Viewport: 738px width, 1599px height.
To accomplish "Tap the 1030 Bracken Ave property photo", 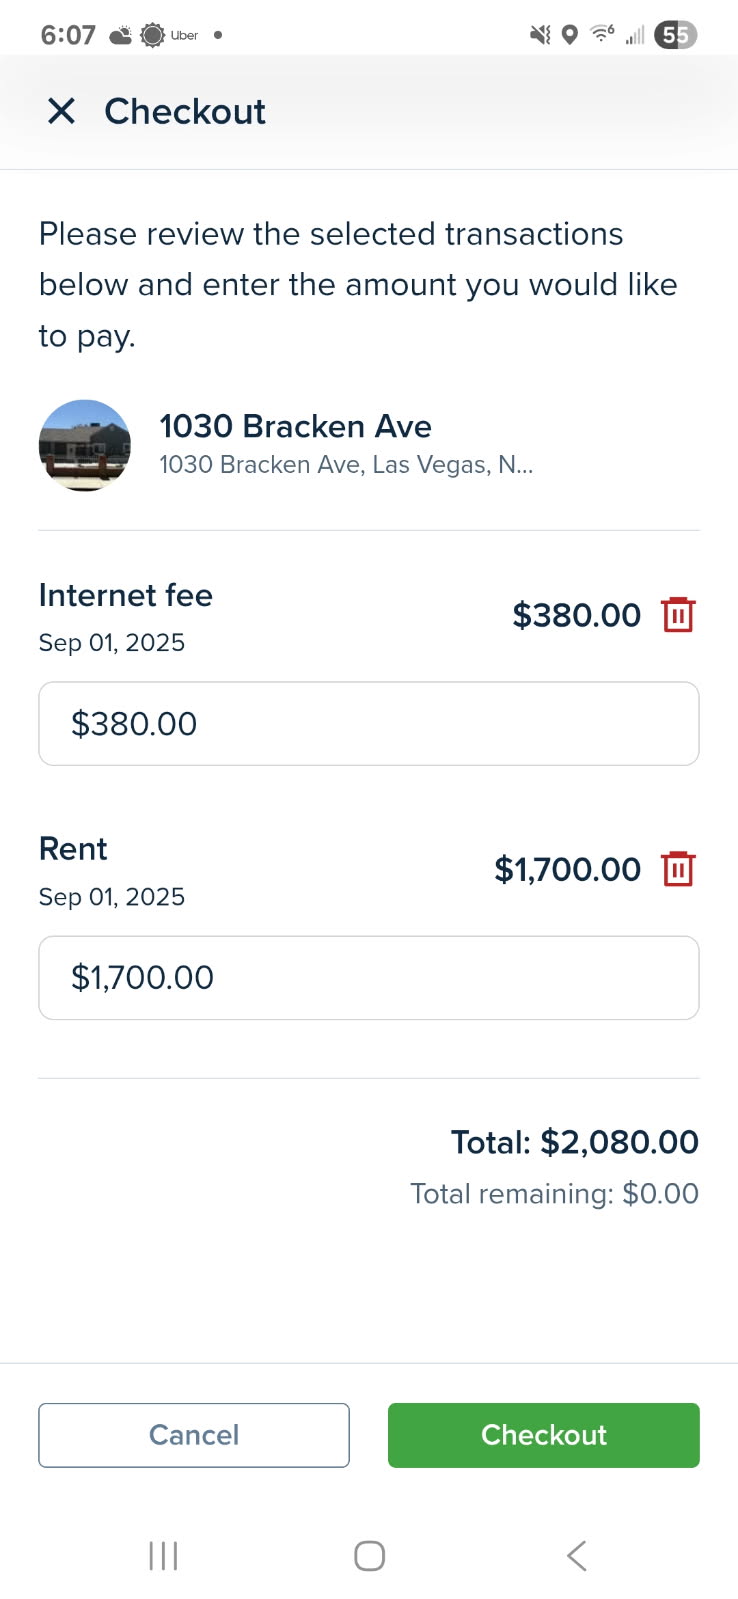I will pos(85,445).
